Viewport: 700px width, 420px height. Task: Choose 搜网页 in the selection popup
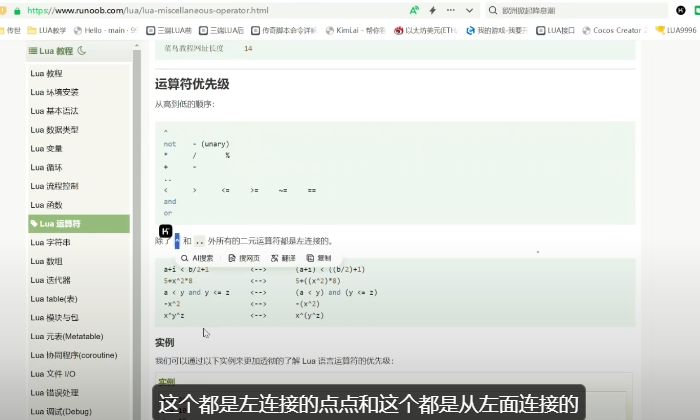coord(245,258)
